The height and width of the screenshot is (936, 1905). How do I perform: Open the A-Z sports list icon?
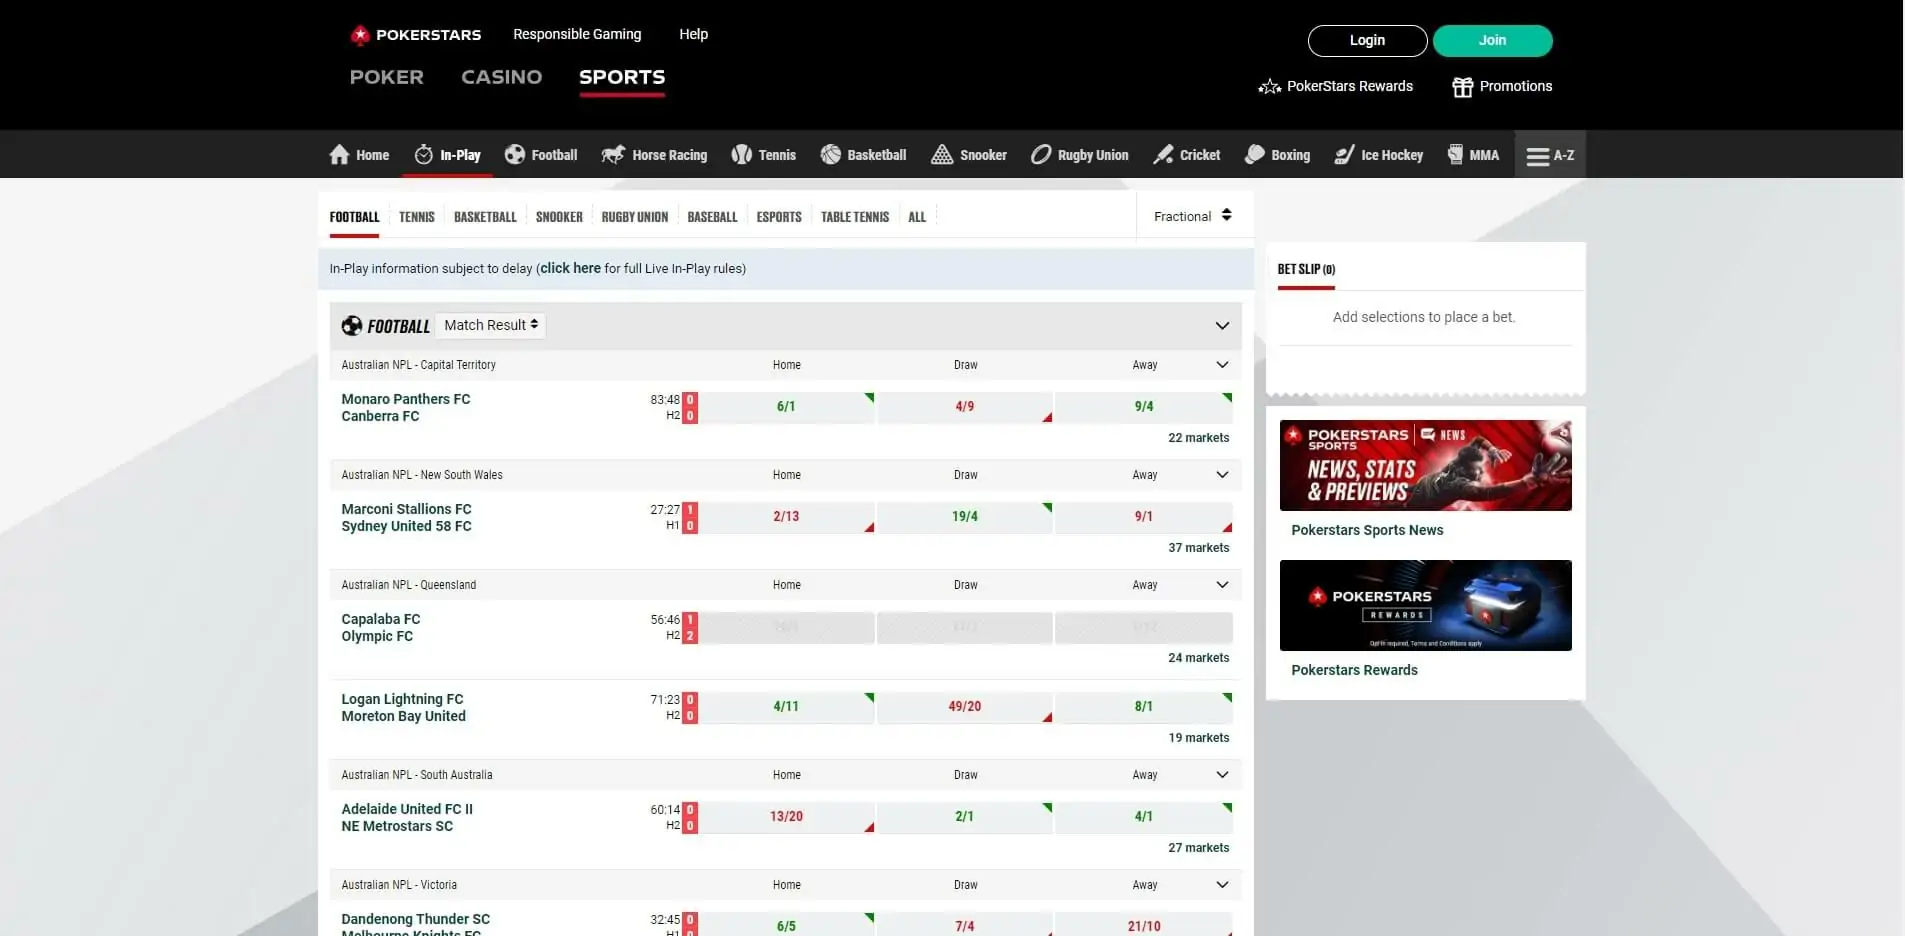(1536, 154)
